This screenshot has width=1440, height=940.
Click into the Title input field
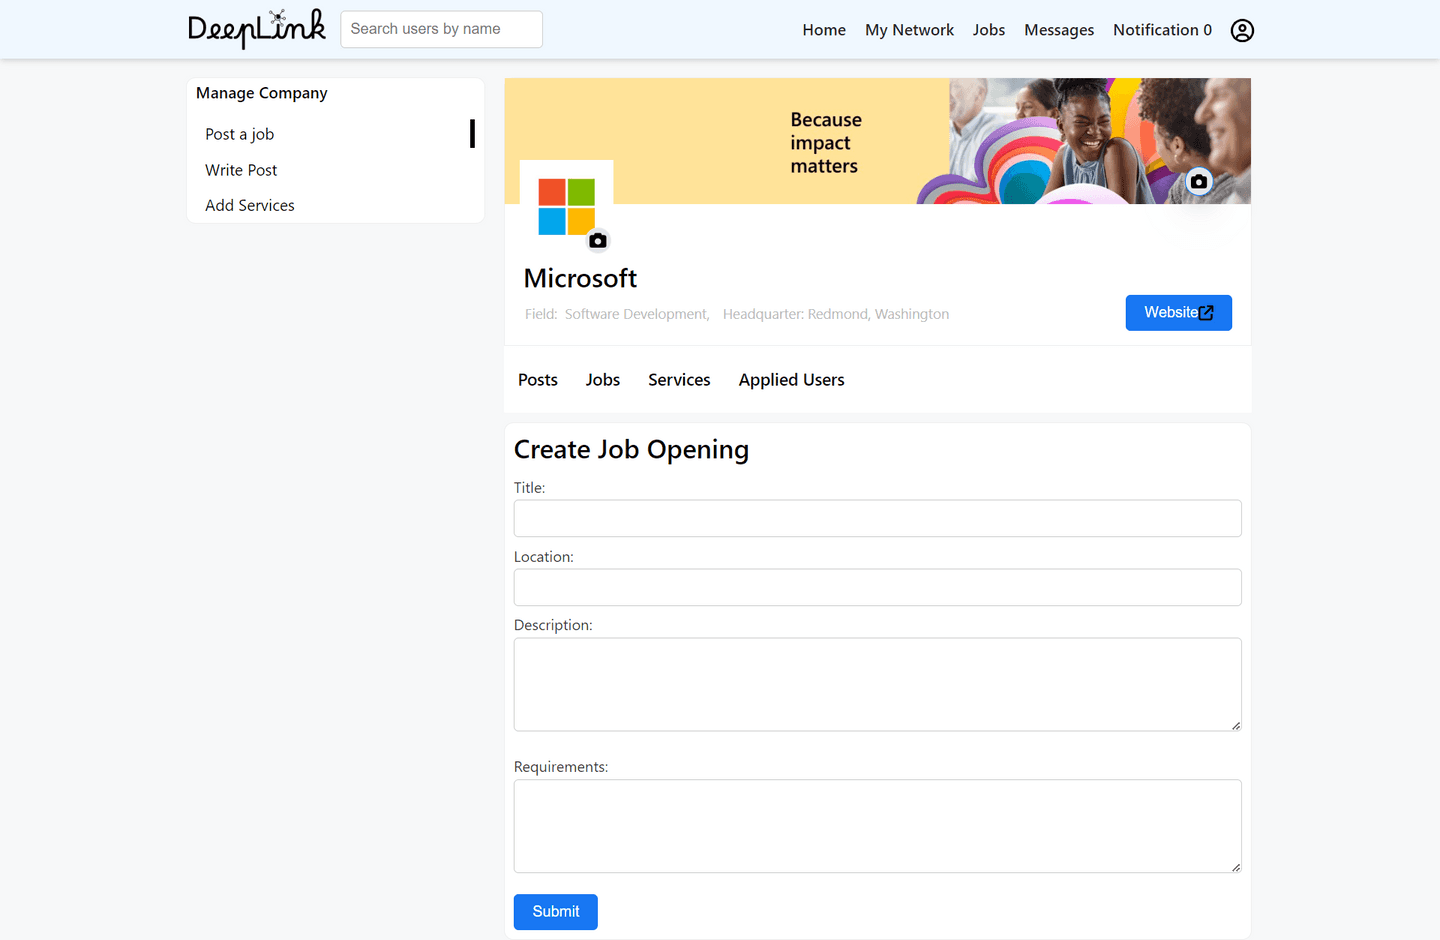coord(878,518)
